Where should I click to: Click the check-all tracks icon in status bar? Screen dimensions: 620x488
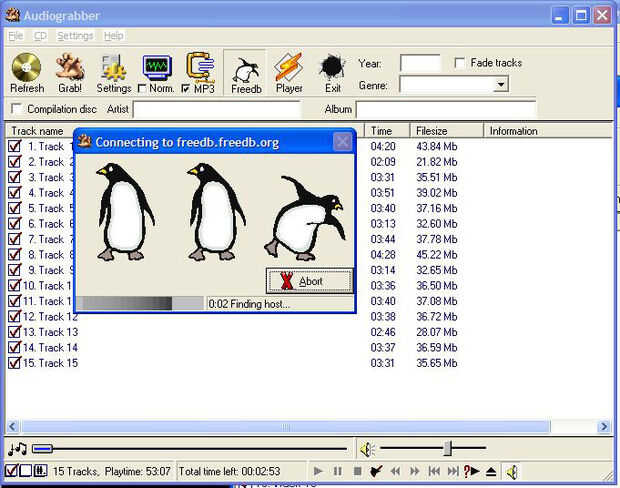click(x=11, y=471)
